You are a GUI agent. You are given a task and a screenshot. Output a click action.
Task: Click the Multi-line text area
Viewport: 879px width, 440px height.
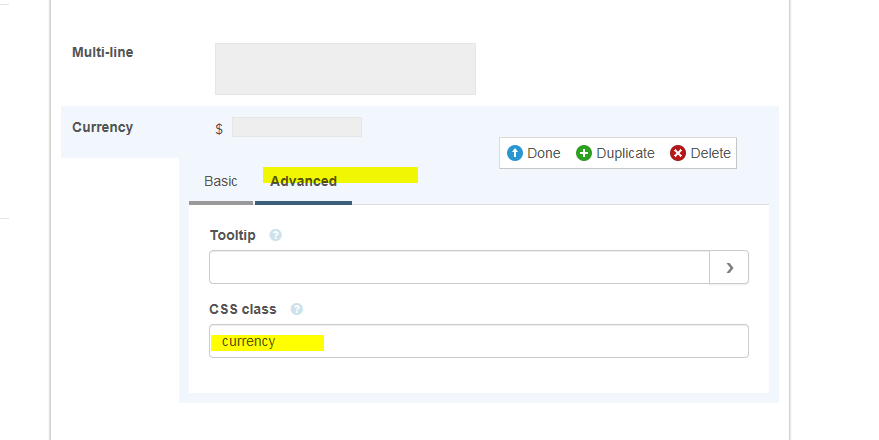tap(345, 69)
